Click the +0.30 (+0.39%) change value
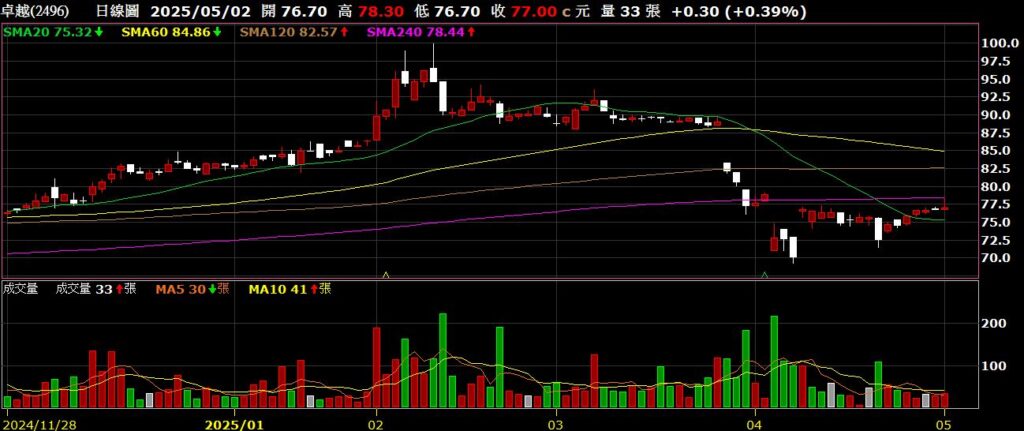 click(739, 11)
